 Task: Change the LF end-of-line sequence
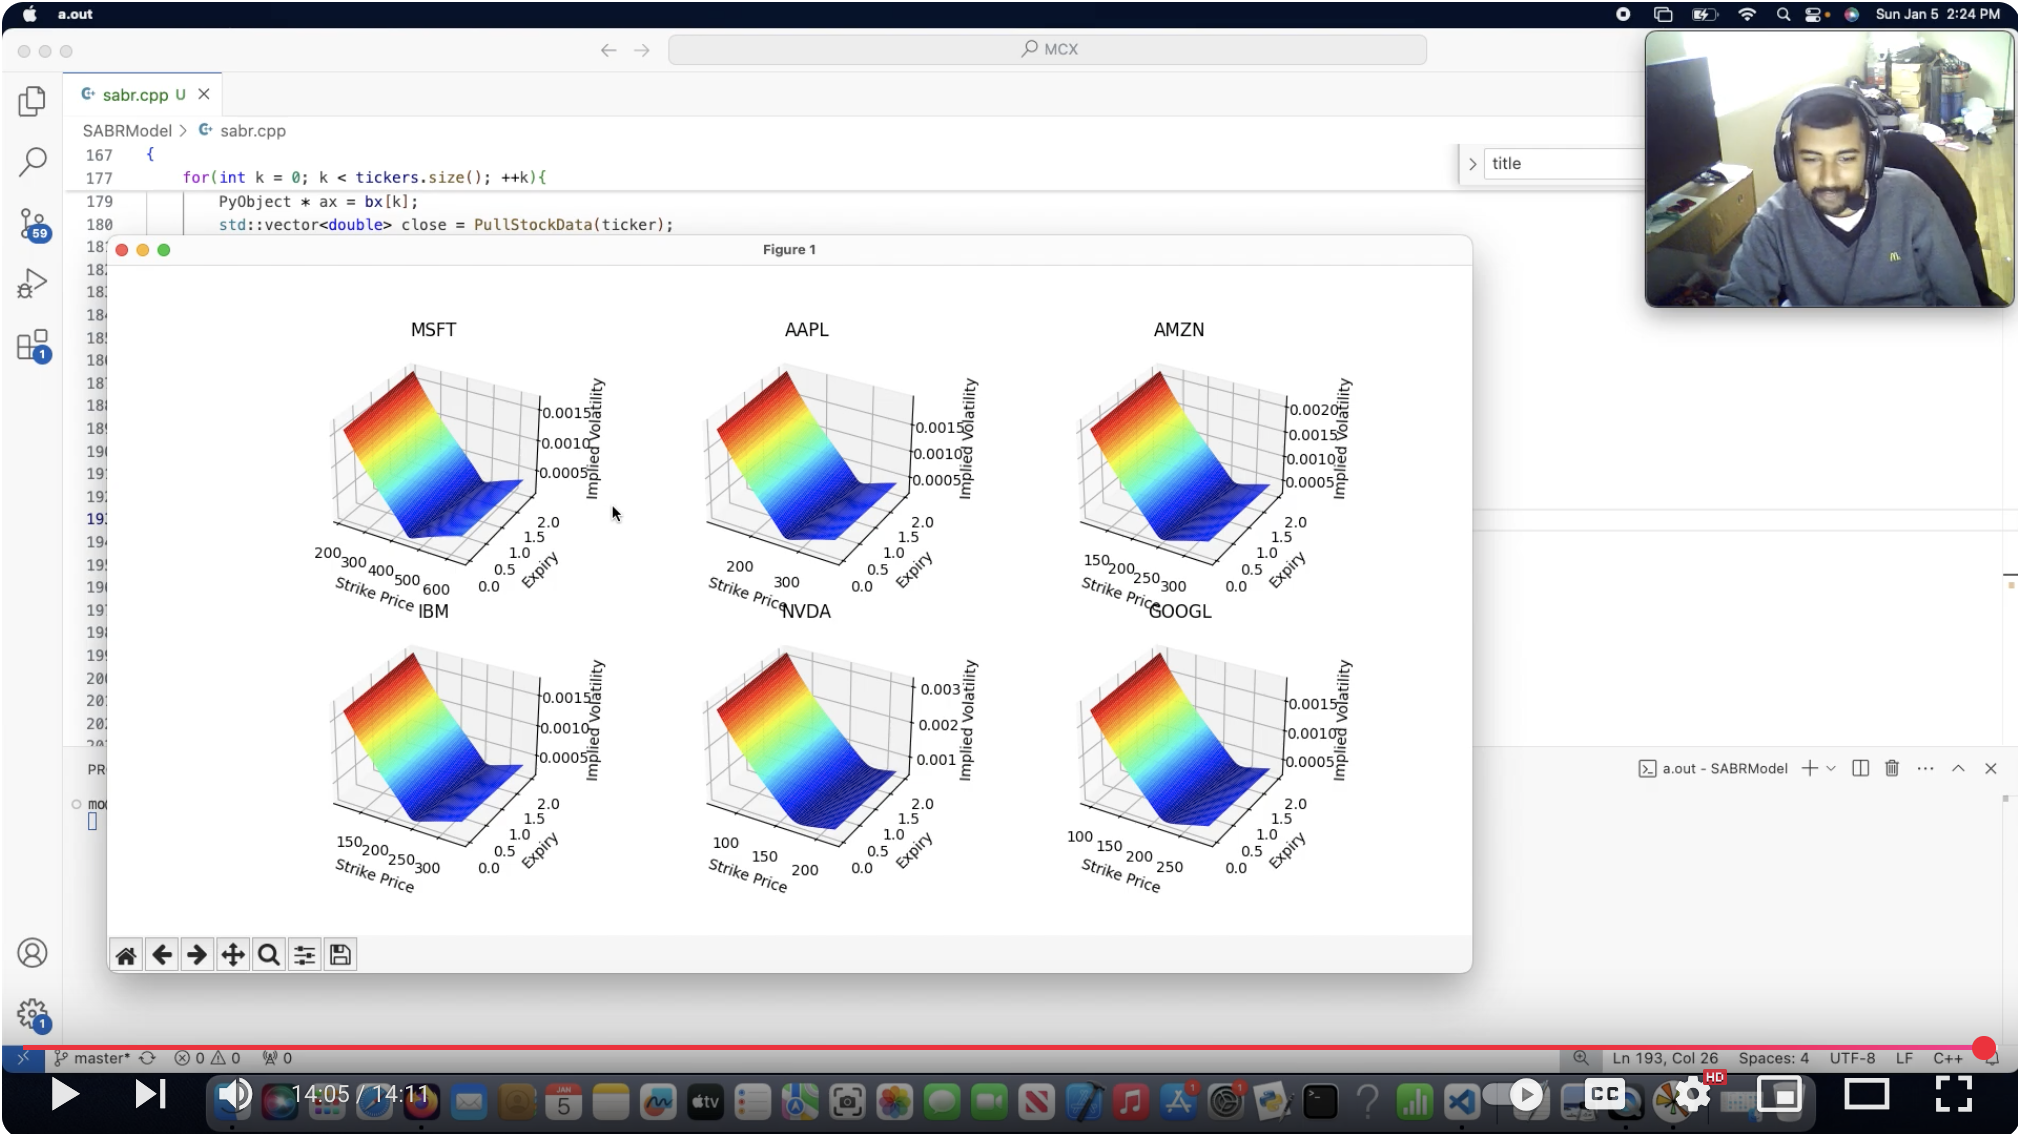click(1904, 1058)
